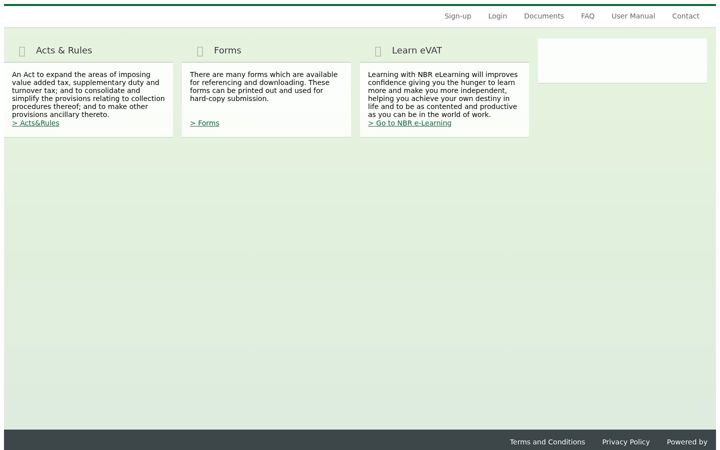Click the 'Forms' heading text
This screenshot has height=450, width=720.
227,51
